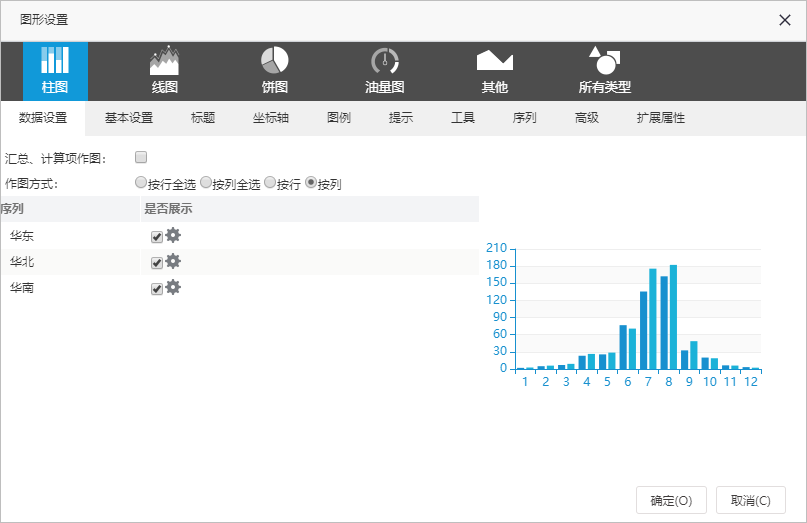Choose 按列全选 plotting mode
The height and width of the screenshot is (523, 807).
[206, 182]
